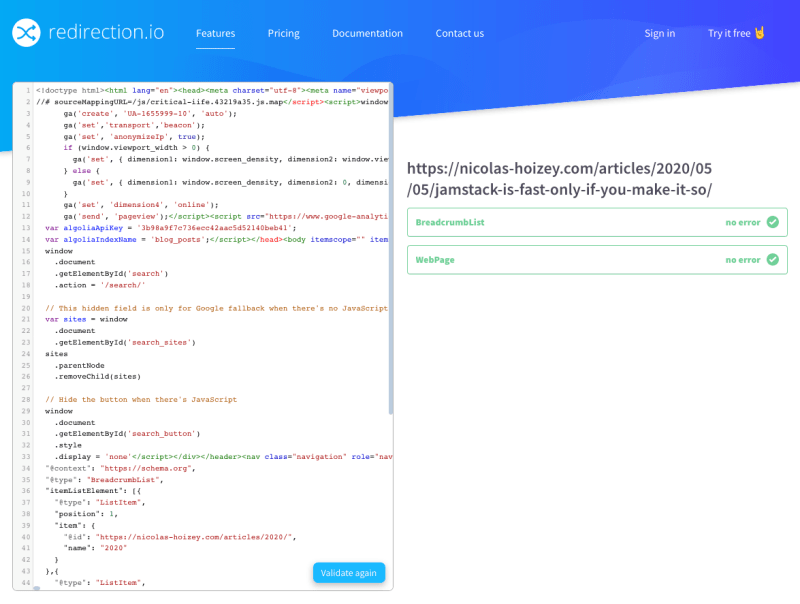Click the "no error" label on BreadcrumbList
800x604 pixels.
[743, 222]
